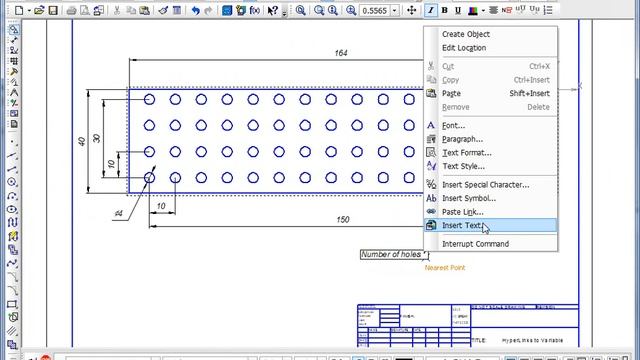Open the new document type dropdown arrow
Viewport: 640px width, 360px height.
(29, 11)
